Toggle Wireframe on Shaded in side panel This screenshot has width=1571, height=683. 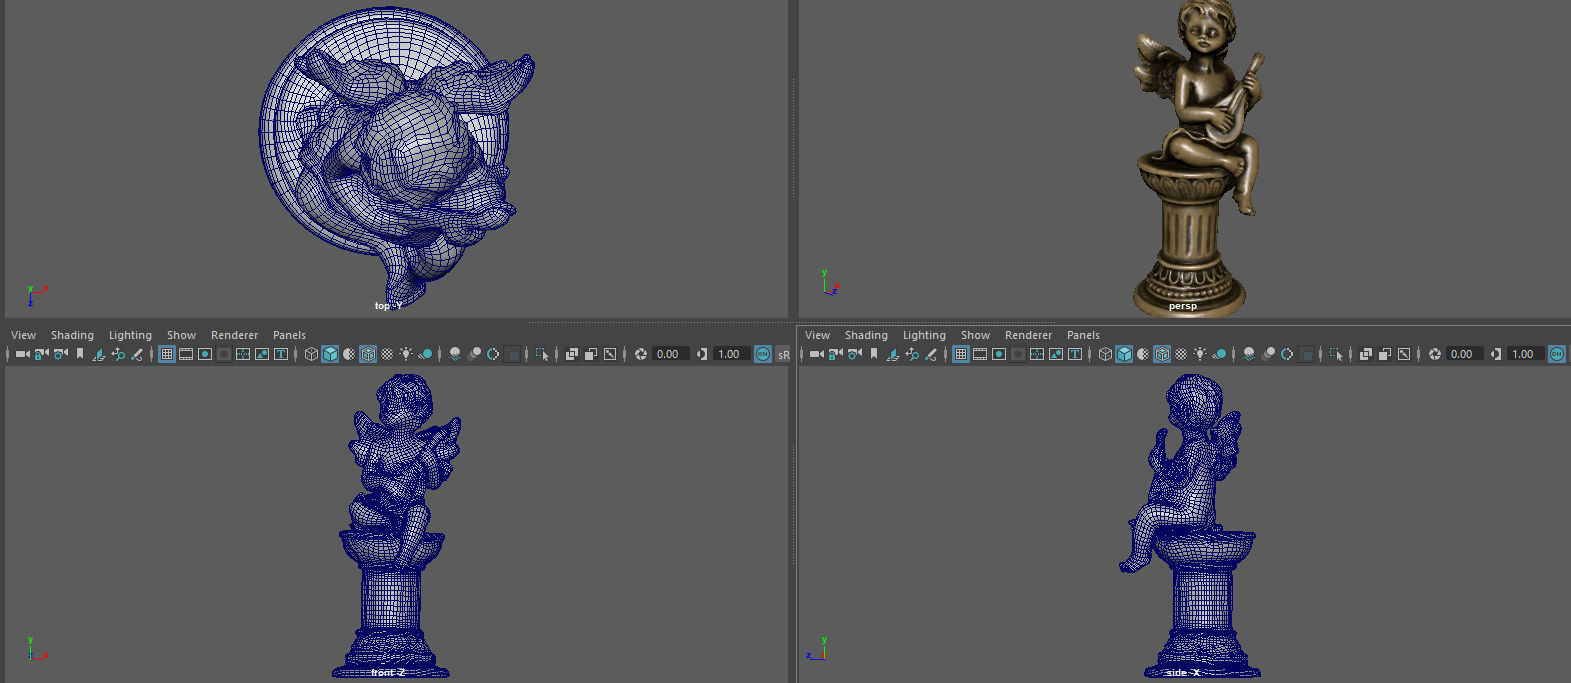click(1162, 354)
